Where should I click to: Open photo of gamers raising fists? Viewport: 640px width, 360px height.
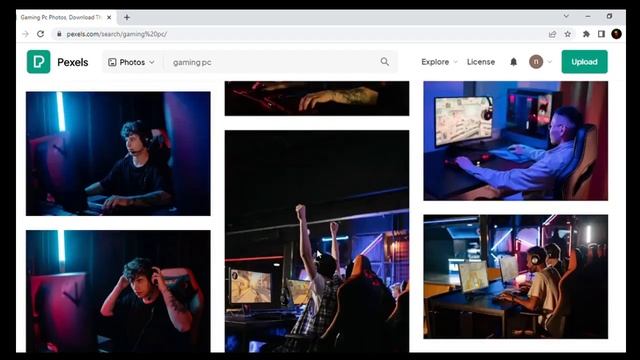pos(317,241)
